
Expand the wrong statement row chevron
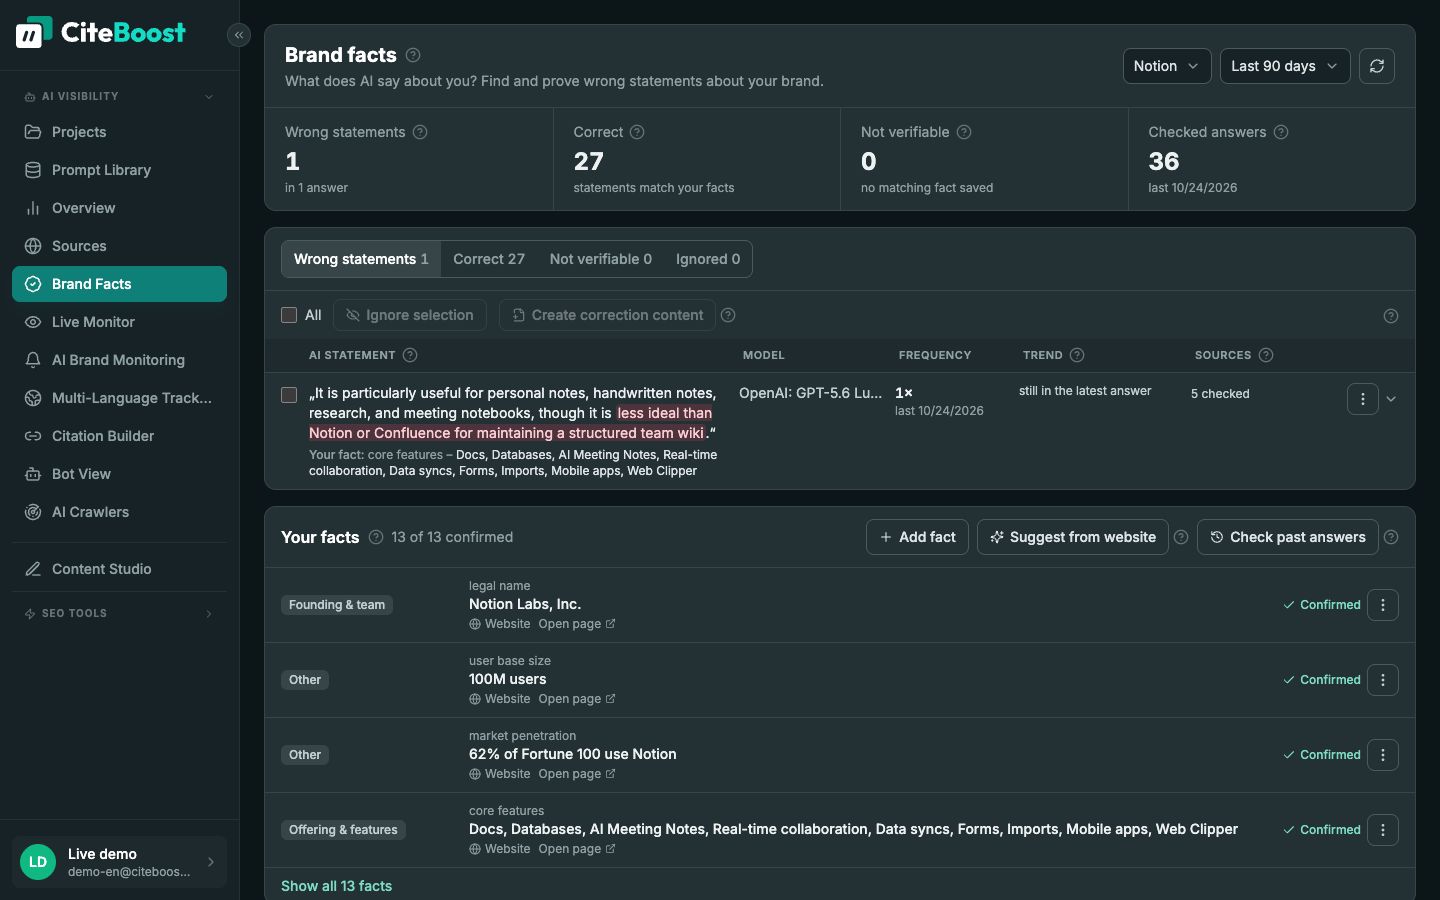click(x=1391, y=399)
